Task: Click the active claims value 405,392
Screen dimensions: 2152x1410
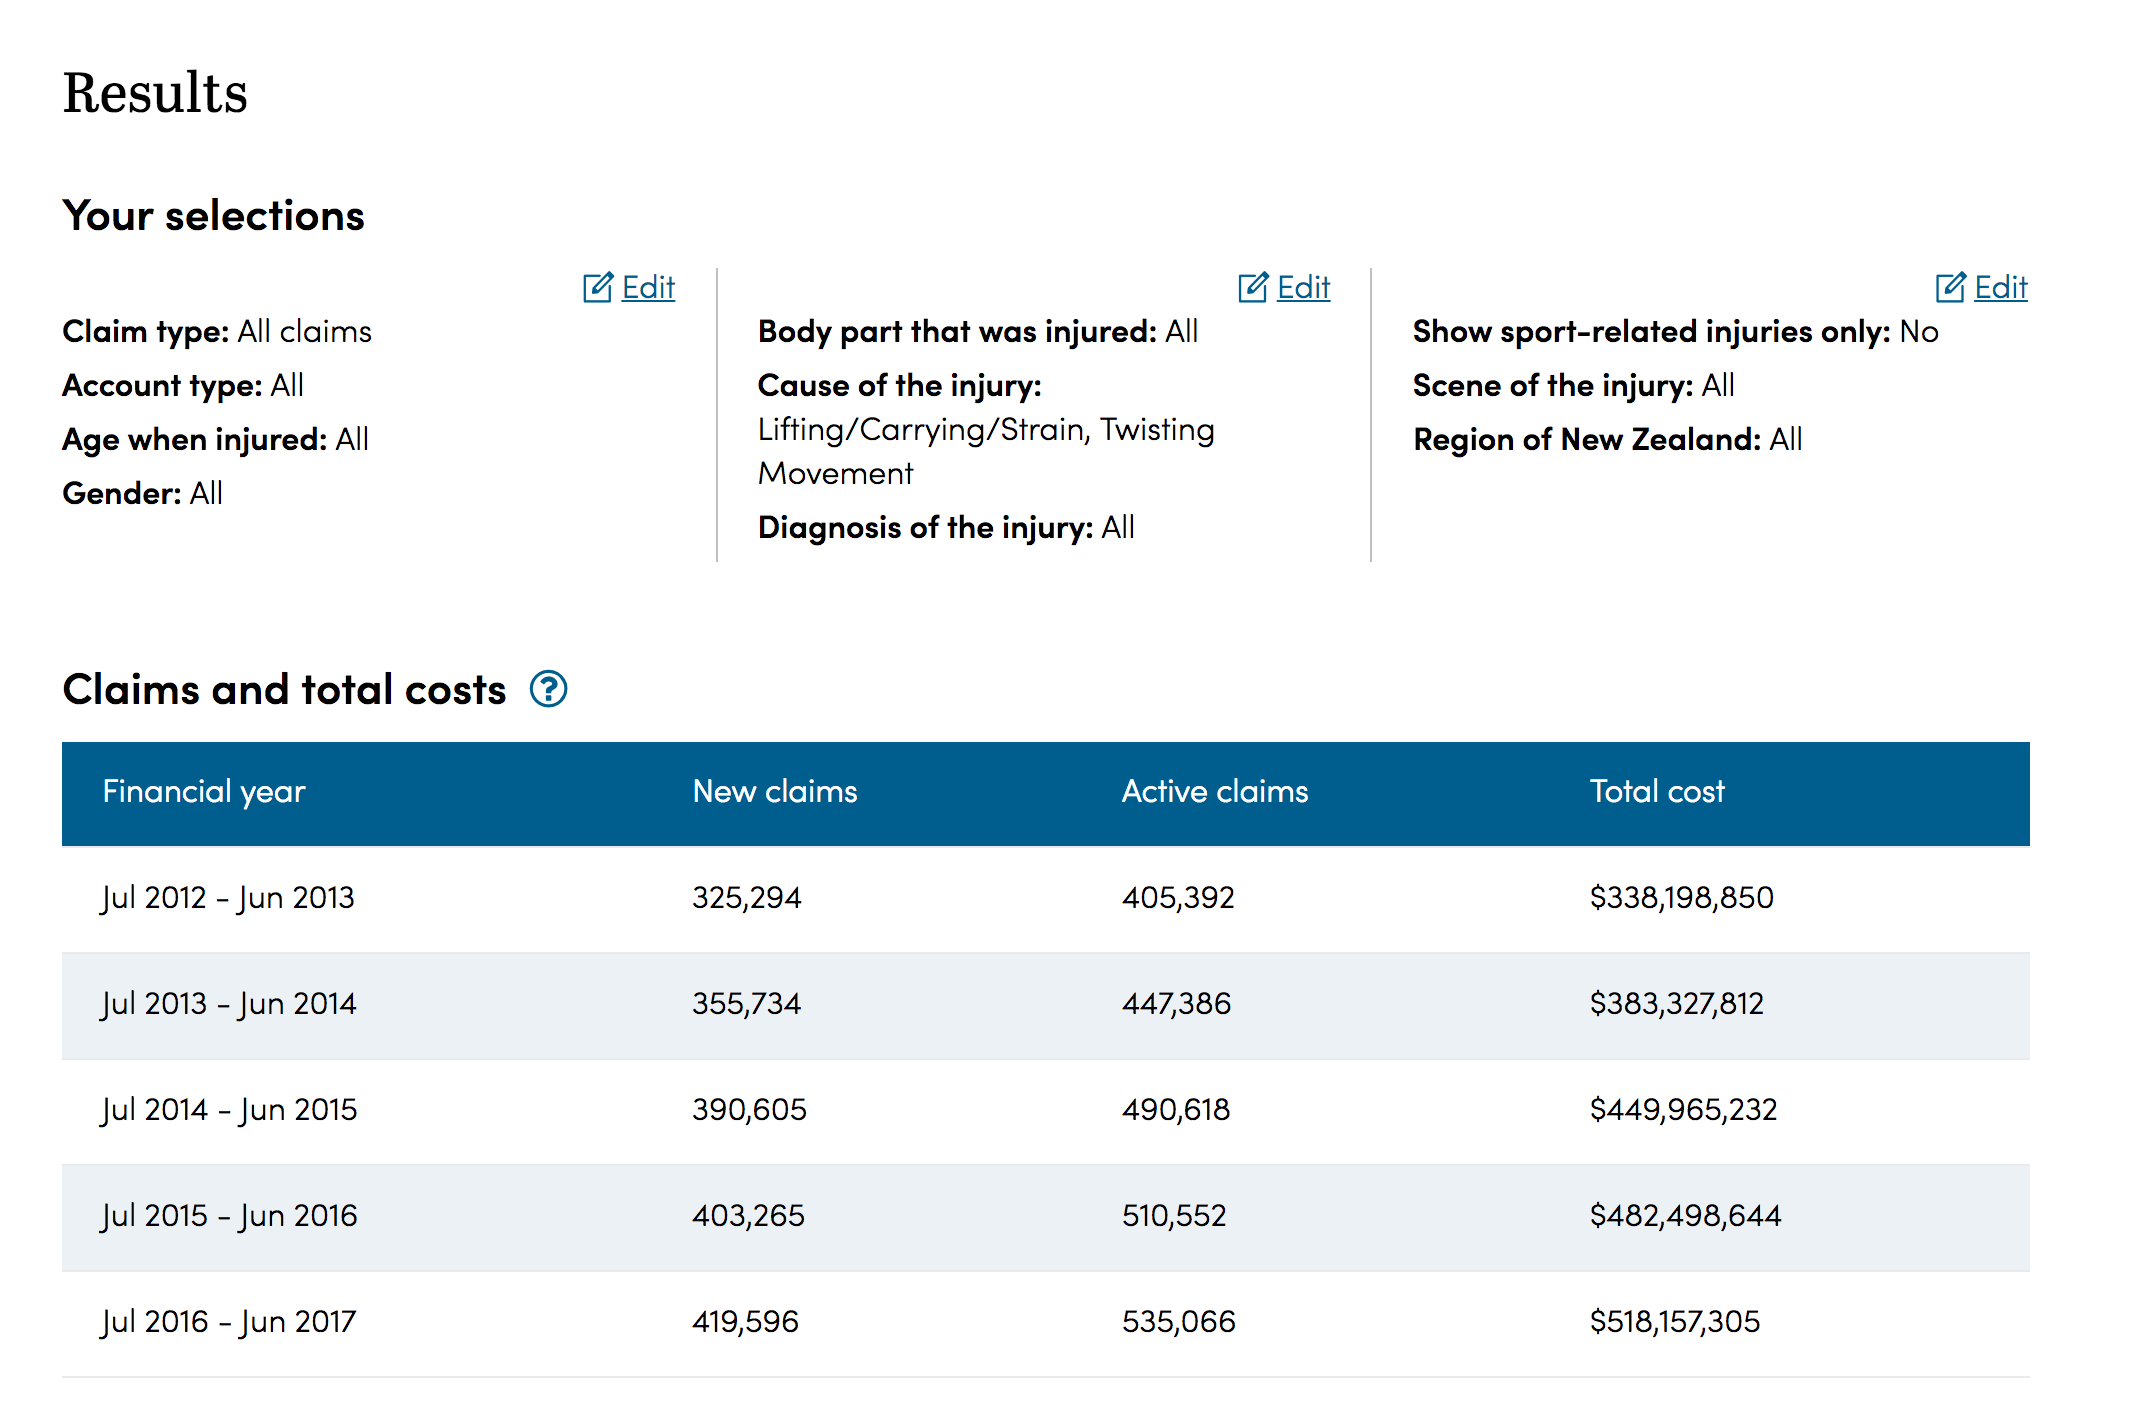Action: [1178, 898]
